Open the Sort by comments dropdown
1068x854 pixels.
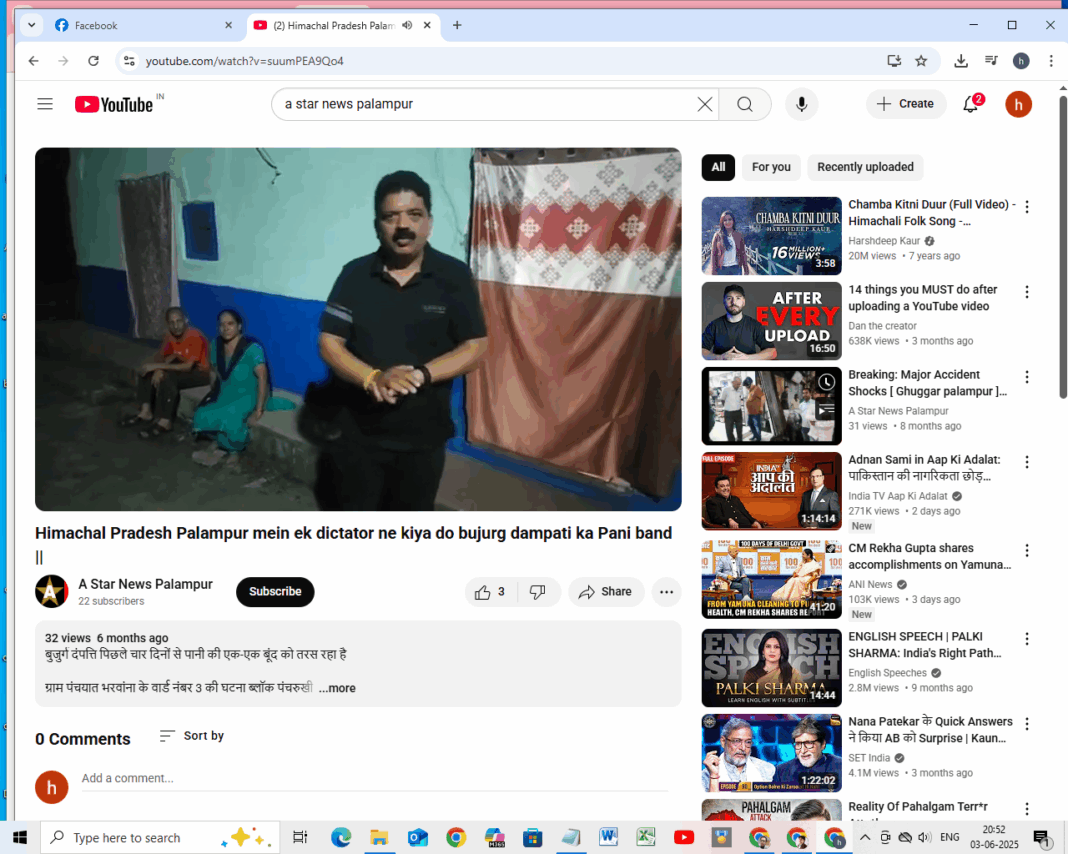click(x=191, y=736)
